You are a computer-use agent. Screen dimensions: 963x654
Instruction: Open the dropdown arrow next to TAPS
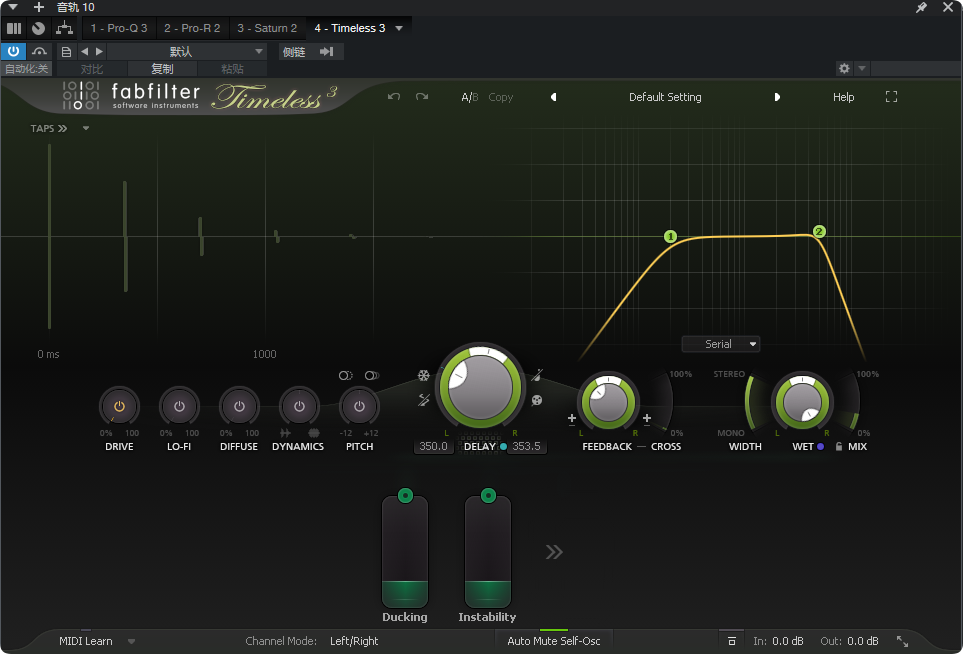click(x=86, y=128)
